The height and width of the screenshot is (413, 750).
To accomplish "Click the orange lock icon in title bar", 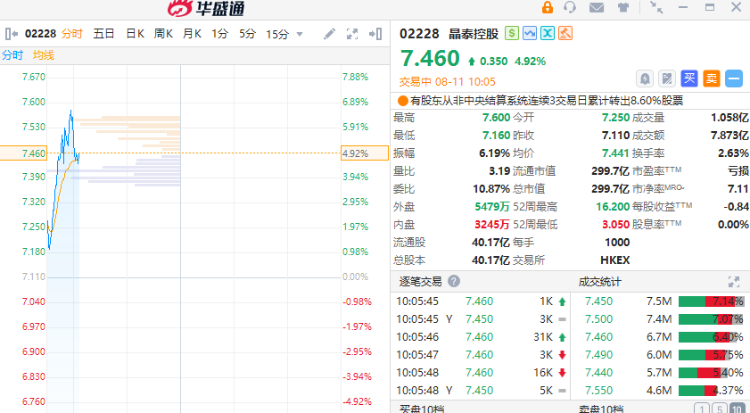I will [547, 8].
